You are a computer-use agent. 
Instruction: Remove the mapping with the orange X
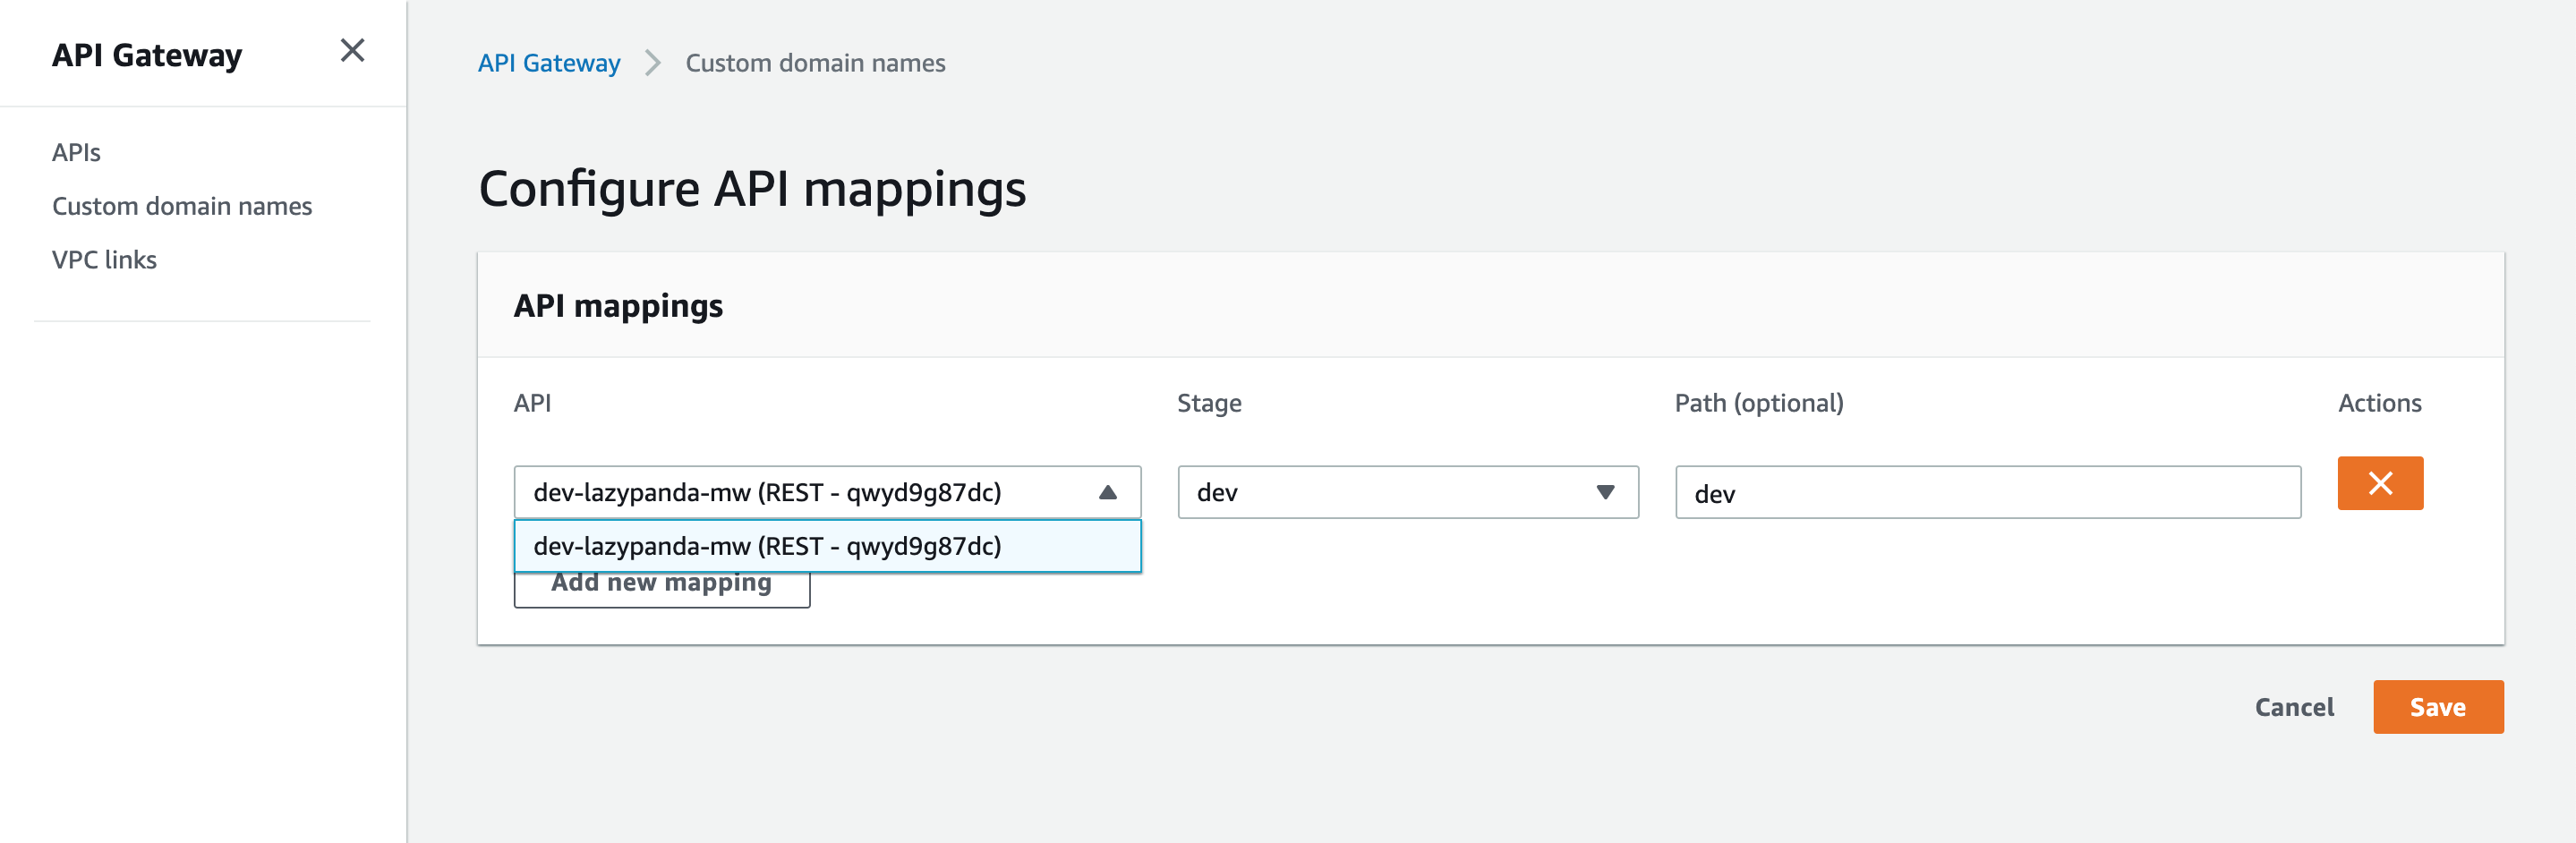point(2380,483)
